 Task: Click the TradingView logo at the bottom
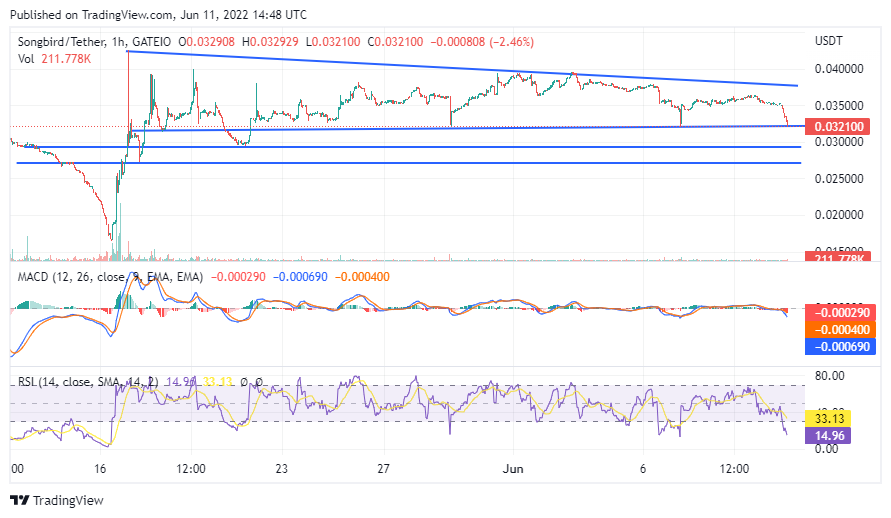pyautogui.click(x=57, y=500)
